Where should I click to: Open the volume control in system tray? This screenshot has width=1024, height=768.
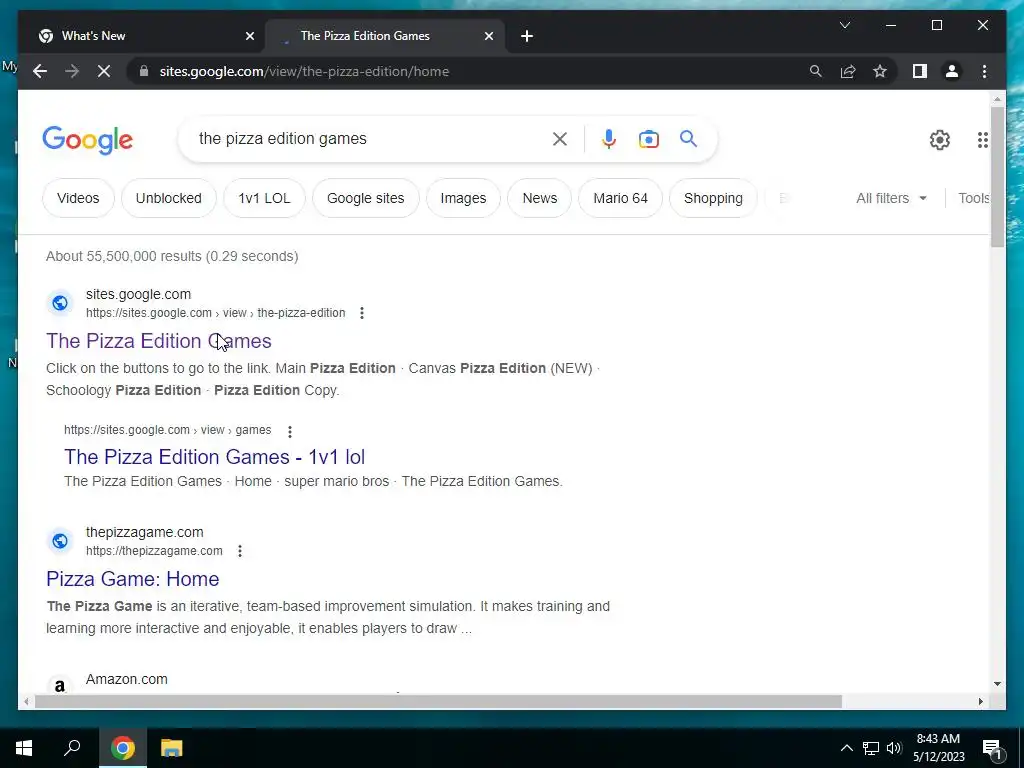click(894, 748)
